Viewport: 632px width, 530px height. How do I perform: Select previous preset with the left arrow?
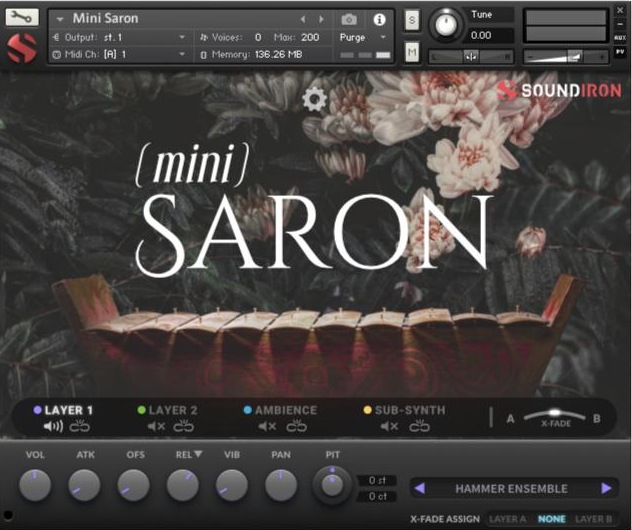click(420, 488)
